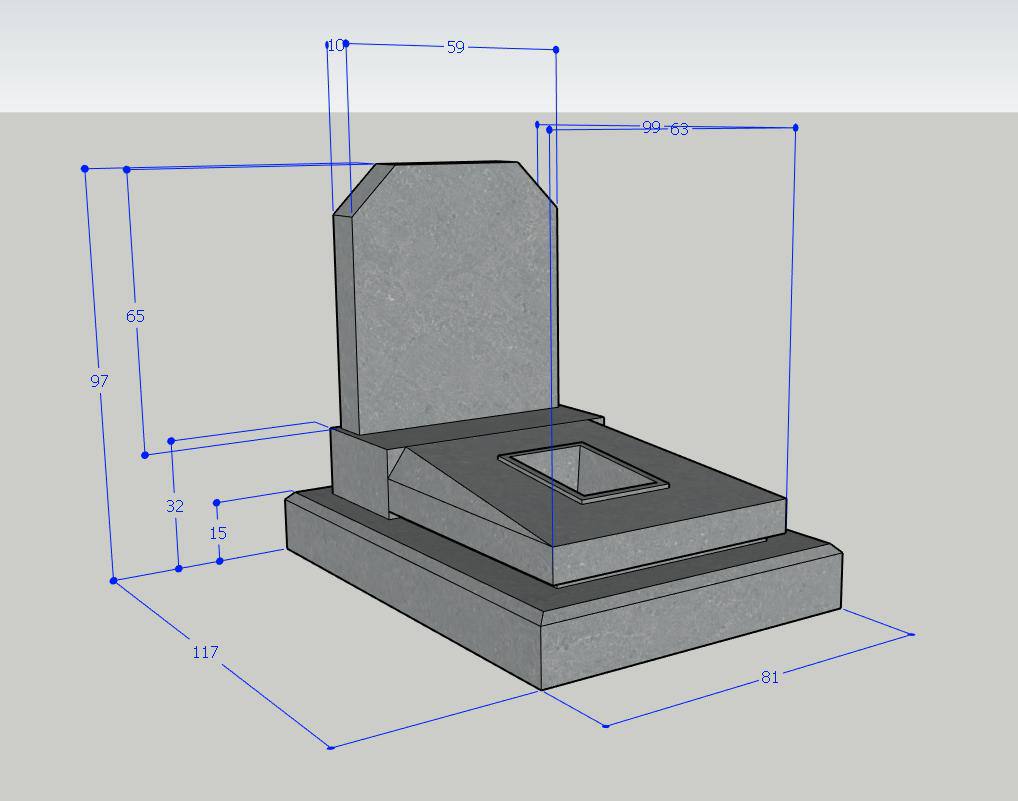Click the 10 thickness dimension label
Screen dimensions: 1018x801
coord(336,45)
